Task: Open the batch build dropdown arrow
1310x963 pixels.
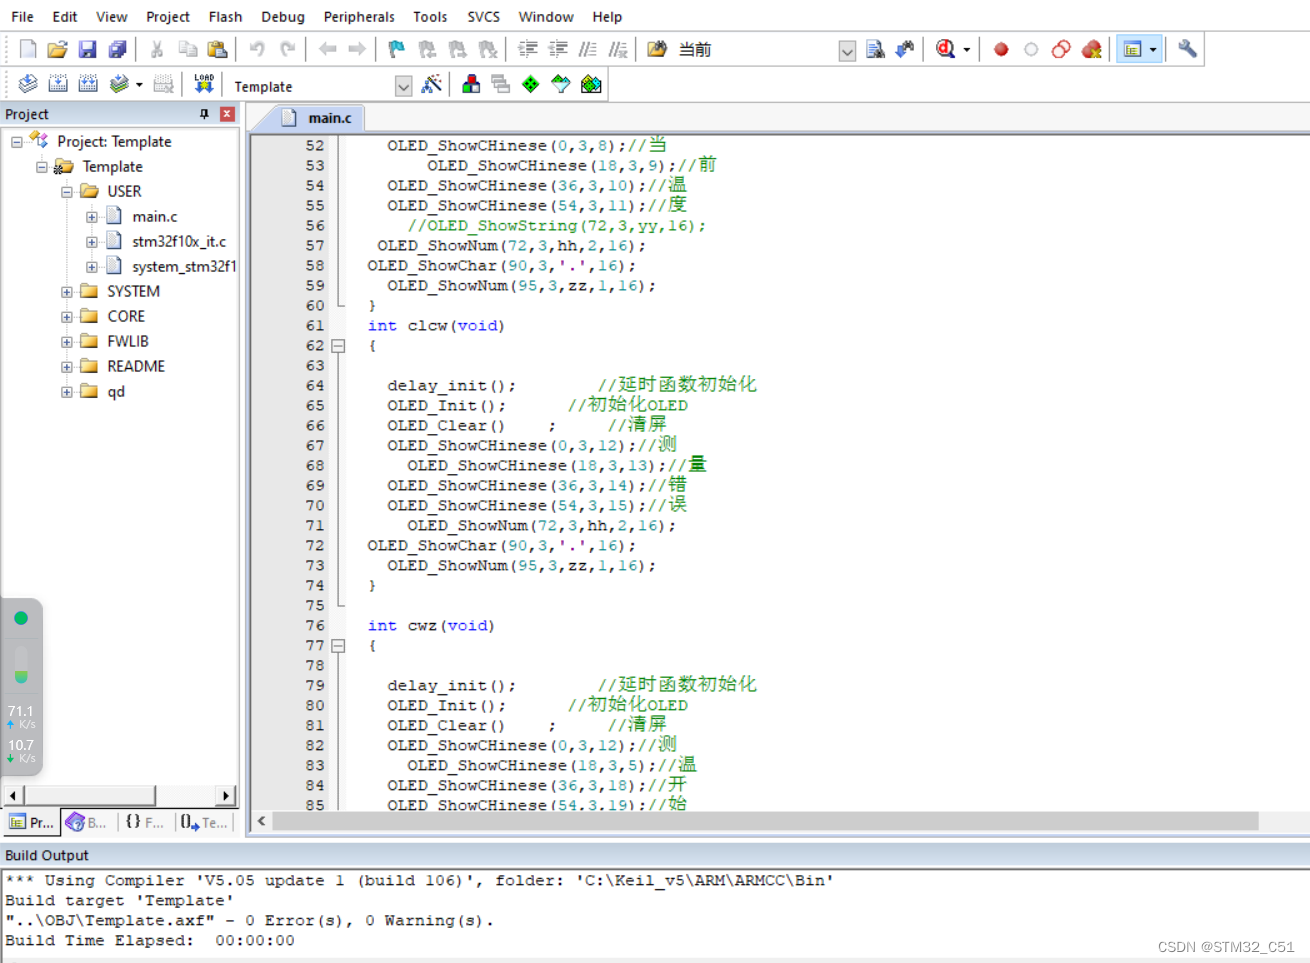Action: 139,85
